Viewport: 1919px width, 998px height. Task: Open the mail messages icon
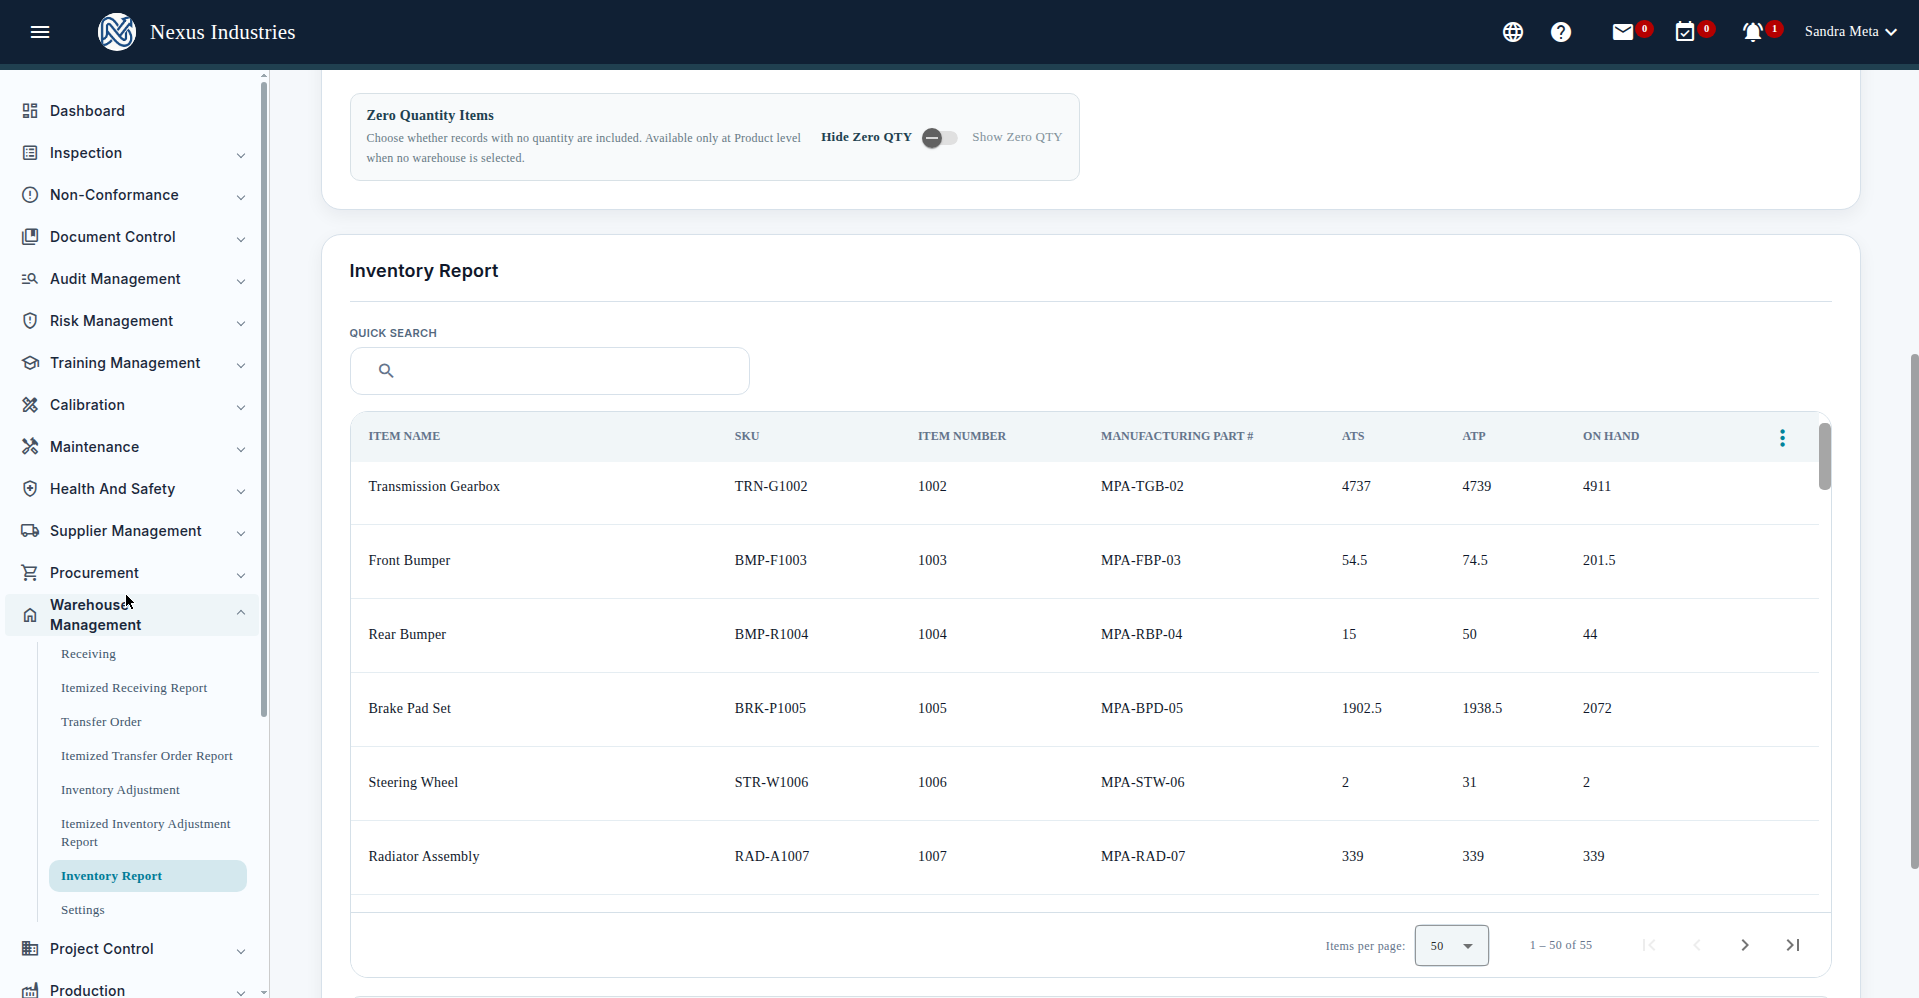(1623, 32)
